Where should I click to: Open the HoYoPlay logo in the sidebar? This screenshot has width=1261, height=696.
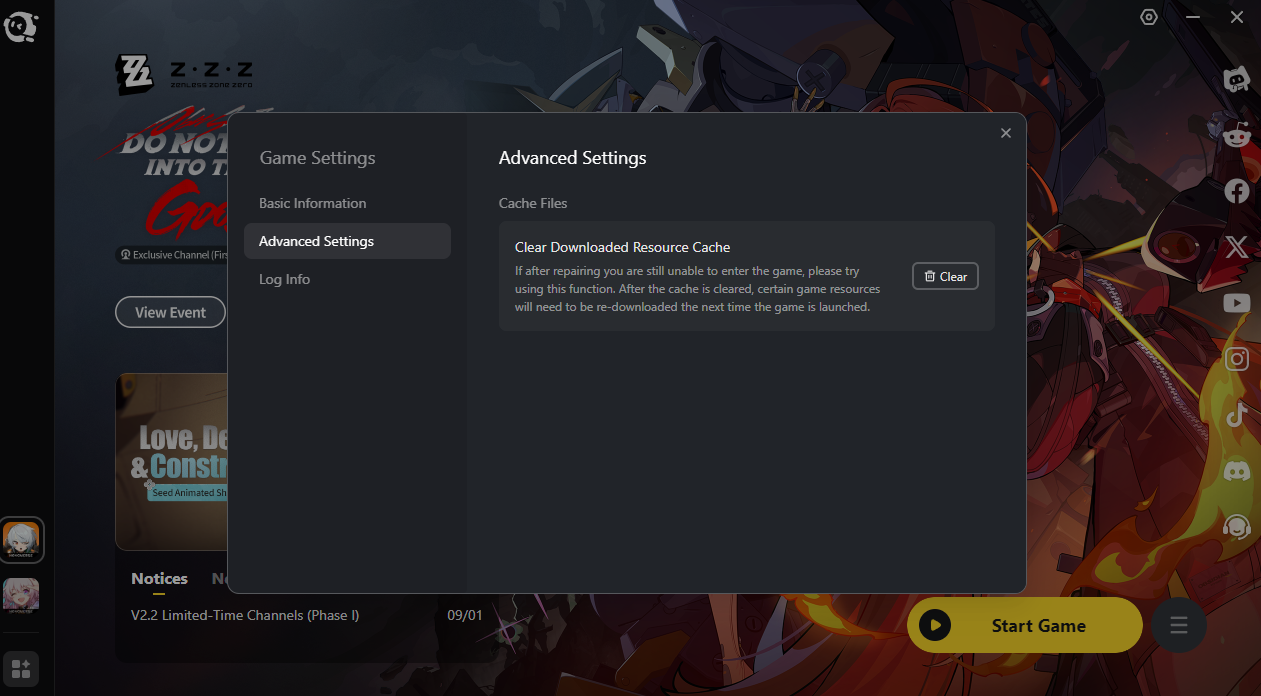coord(21,27)
